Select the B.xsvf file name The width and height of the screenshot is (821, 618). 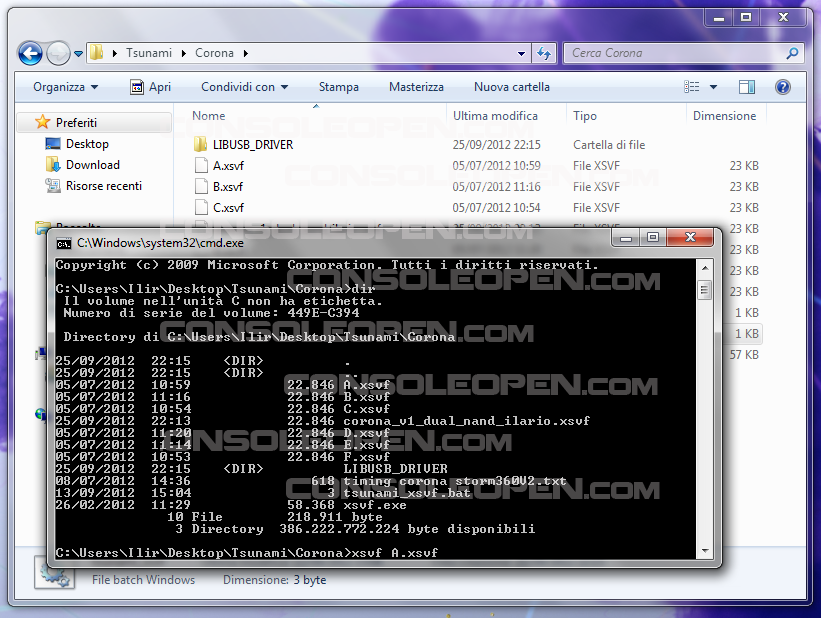tap(228, 186)
